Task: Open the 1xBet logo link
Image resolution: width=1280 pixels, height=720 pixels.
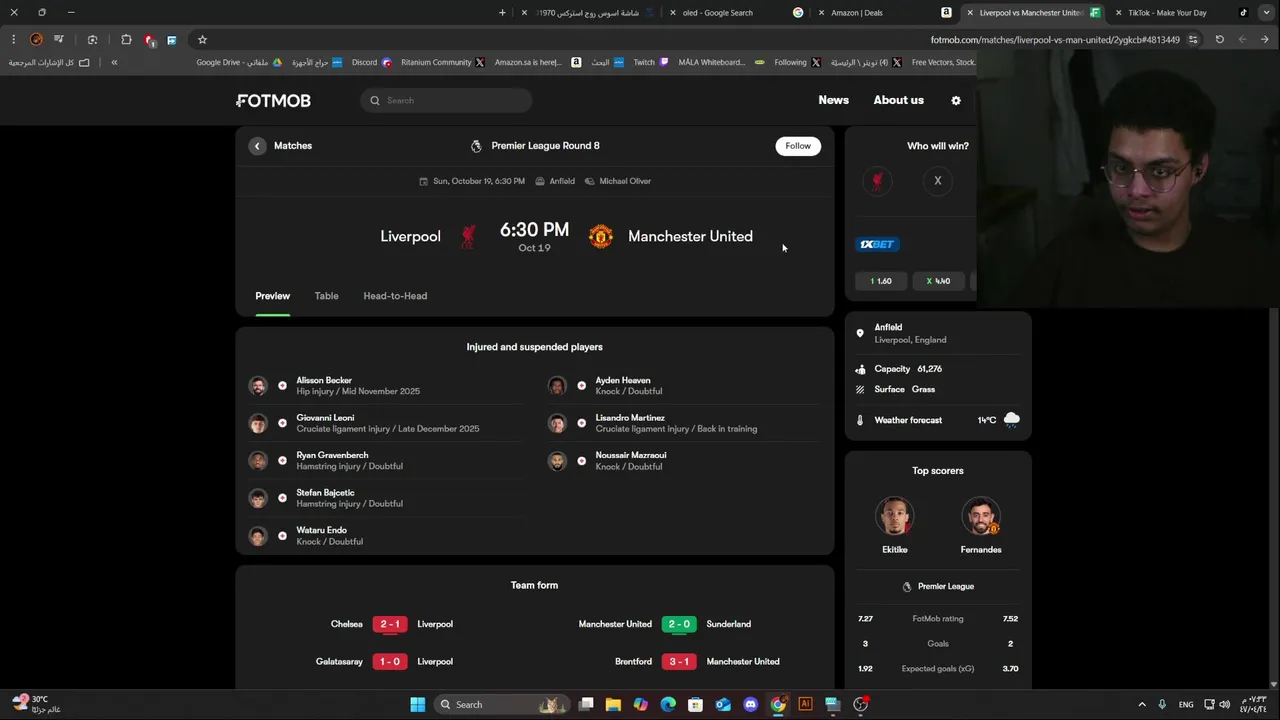Action: click(x=878, y=244)
